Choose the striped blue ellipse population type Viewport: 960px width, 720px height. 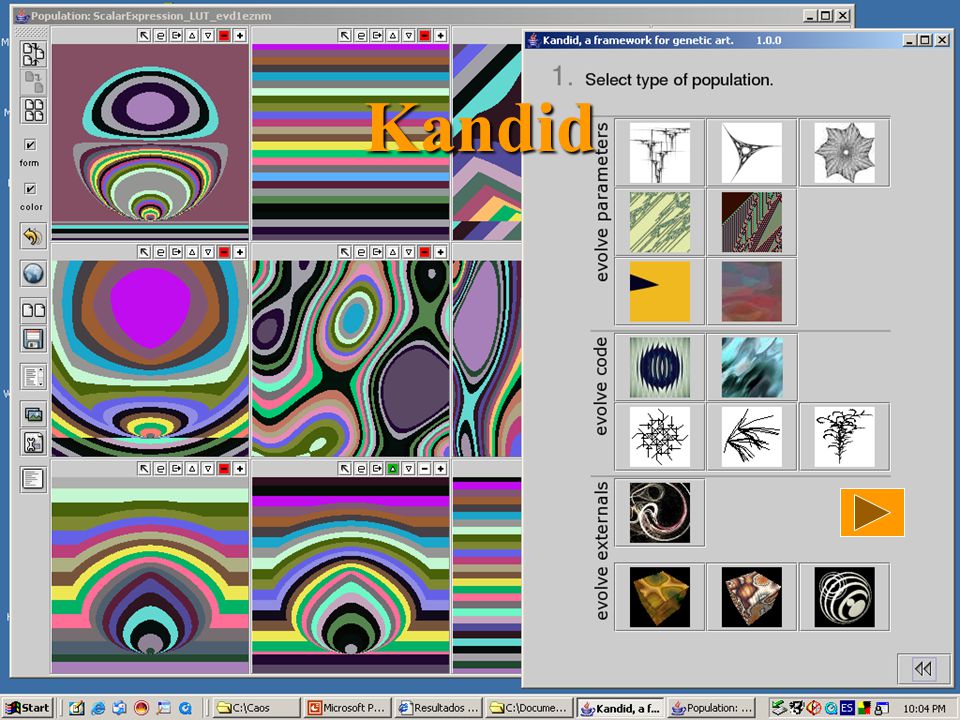(659, 367)
